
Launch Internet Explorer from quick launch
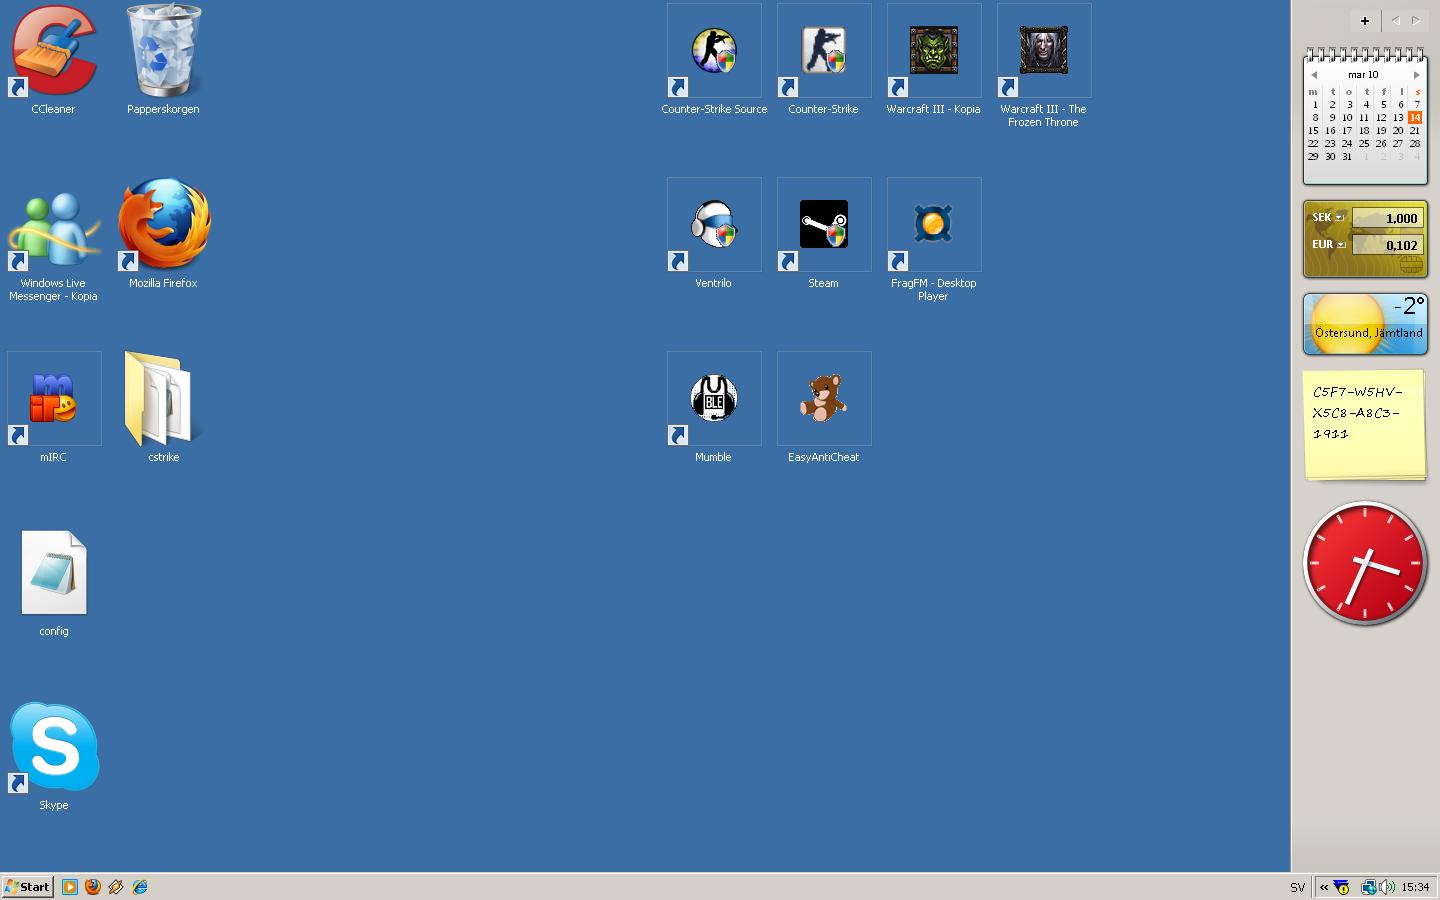tap(140, 887)
